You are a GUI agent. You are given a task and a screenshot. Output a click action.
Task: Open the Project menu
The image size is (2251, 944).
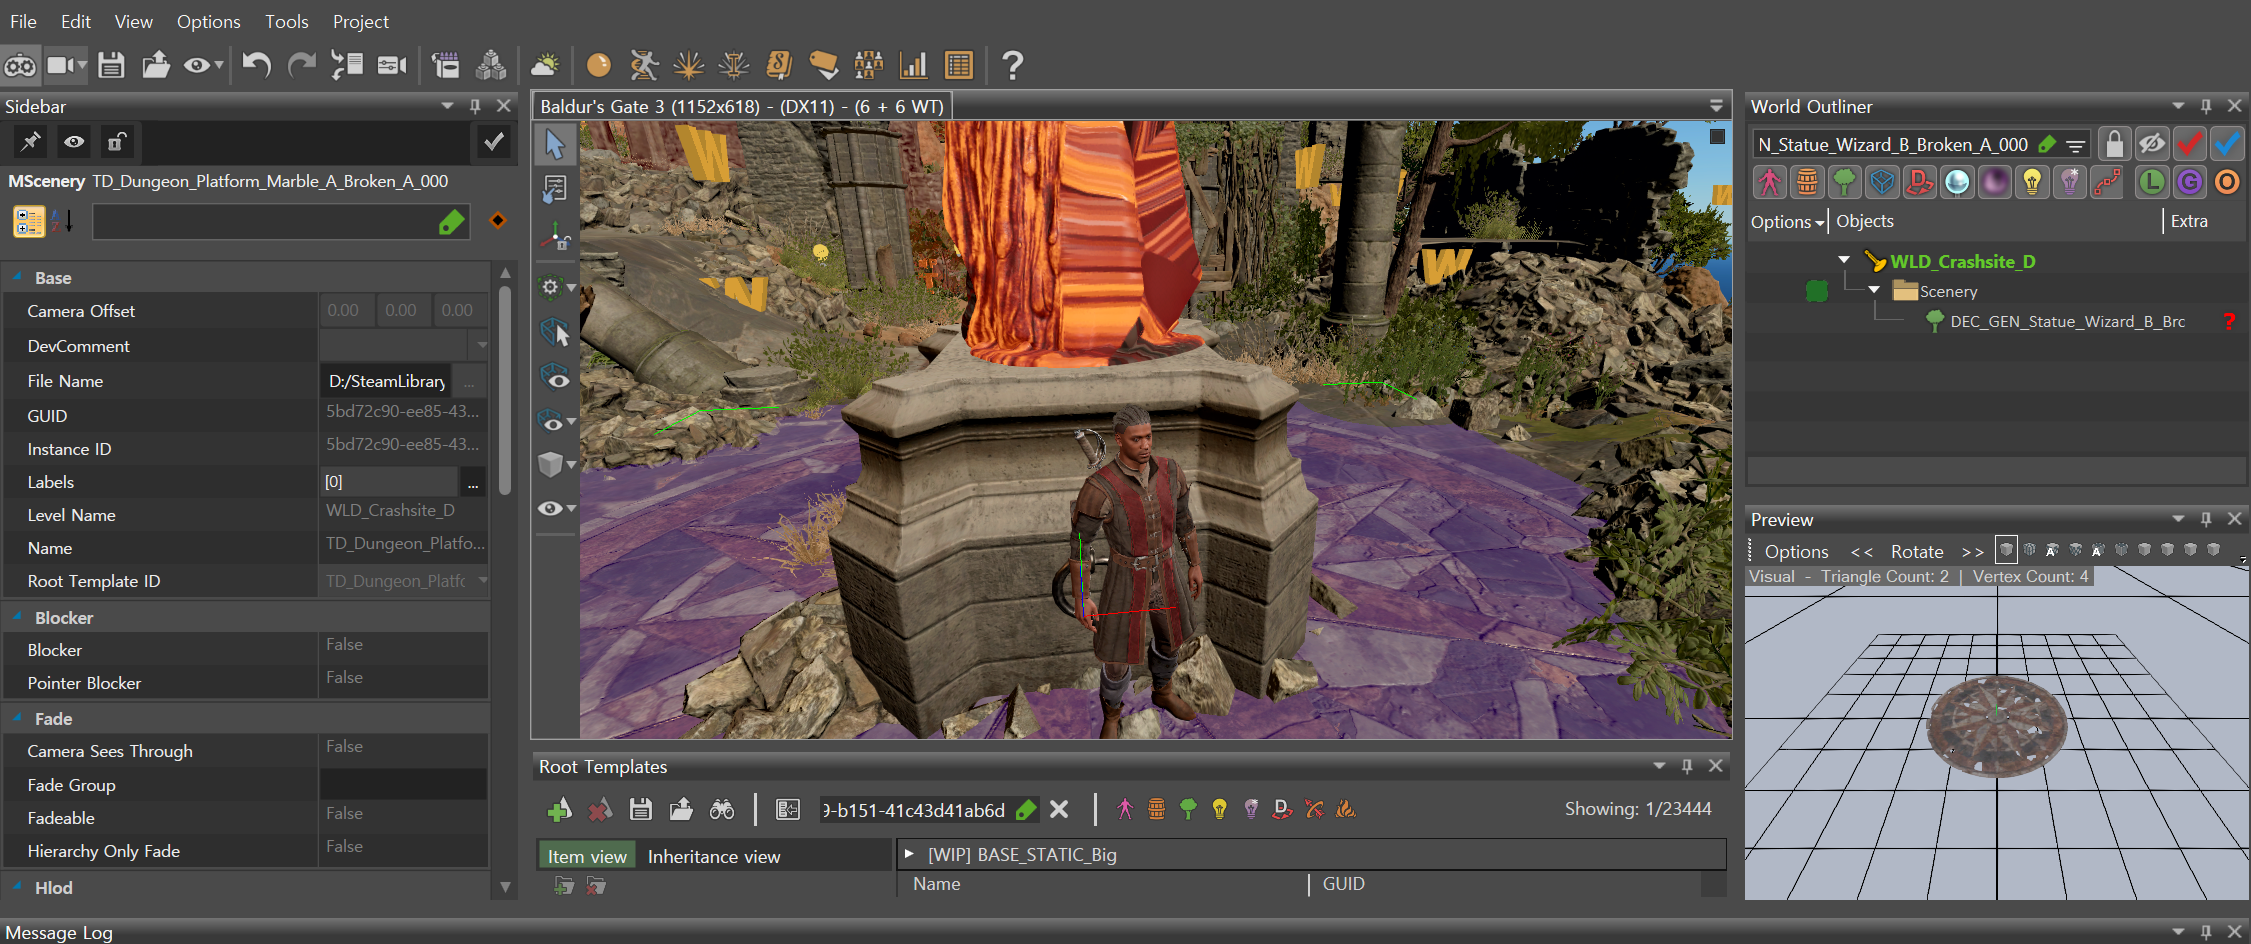point(360,21)
